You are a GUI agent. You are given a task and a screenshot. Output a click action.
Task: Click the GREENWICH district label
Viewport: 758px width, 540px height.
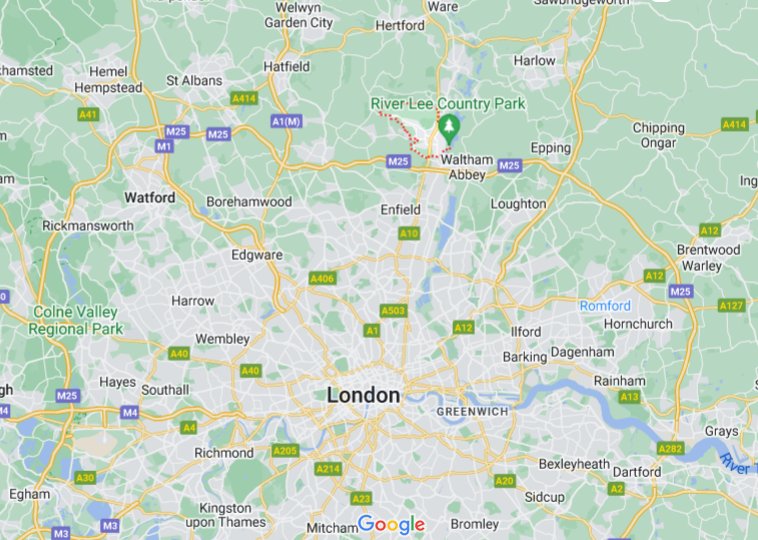472,412
